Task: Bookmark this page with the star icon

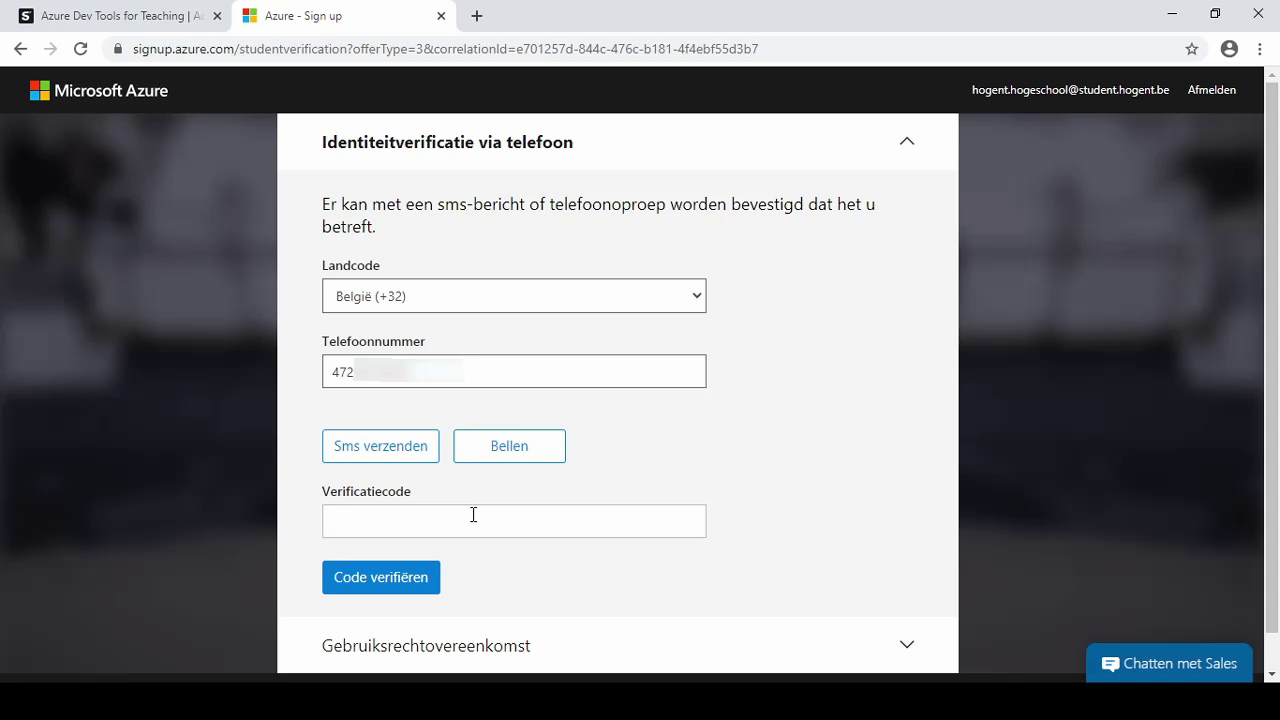Action: [1192, 49]
